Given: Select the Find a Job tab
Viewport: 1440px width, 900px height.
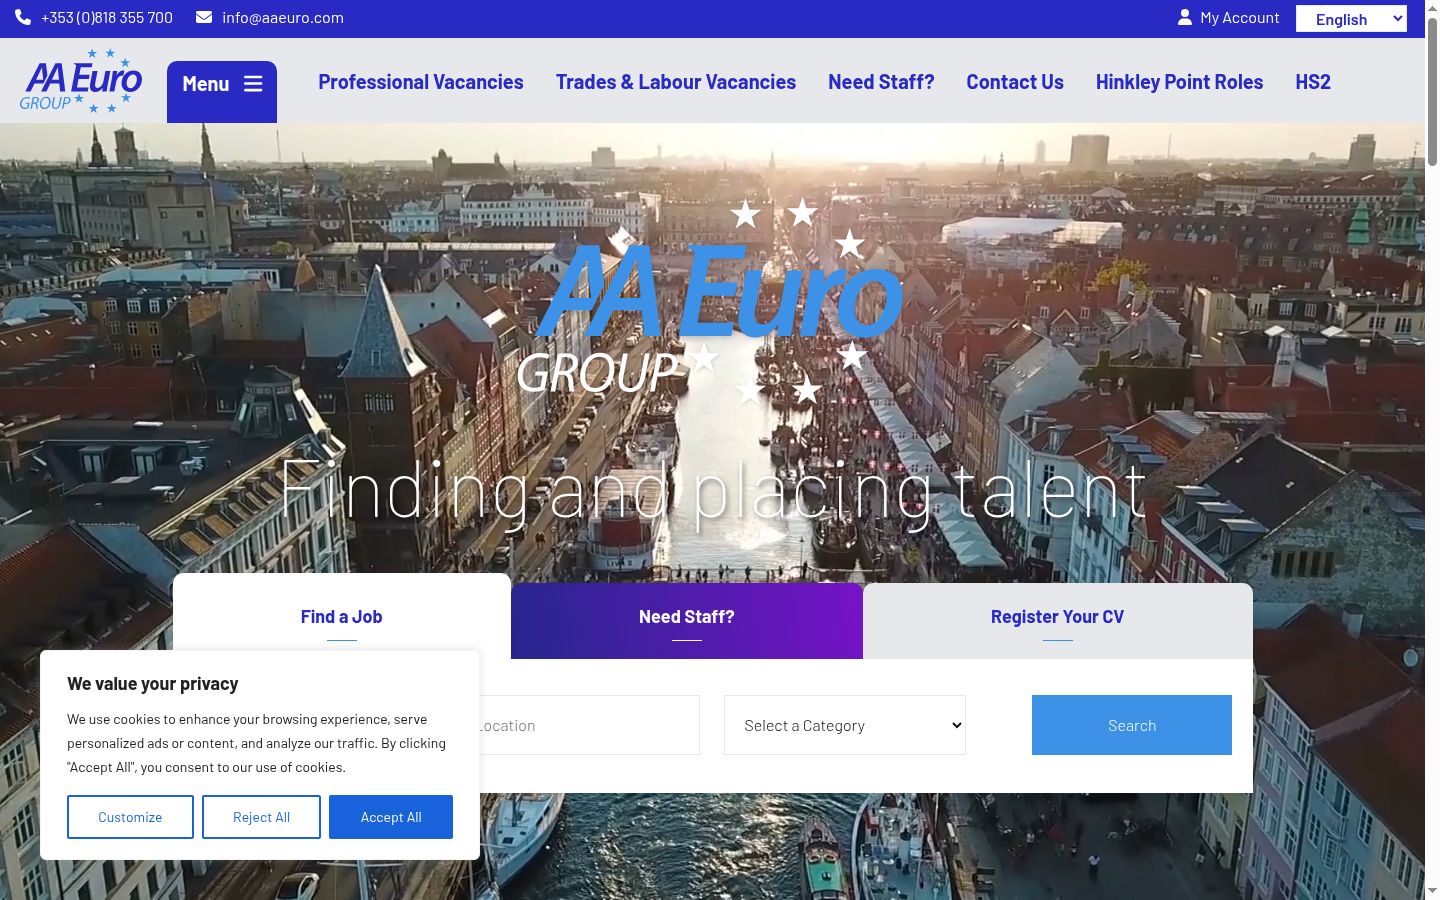Looking at the screenshot, I should tap(342, 616).
